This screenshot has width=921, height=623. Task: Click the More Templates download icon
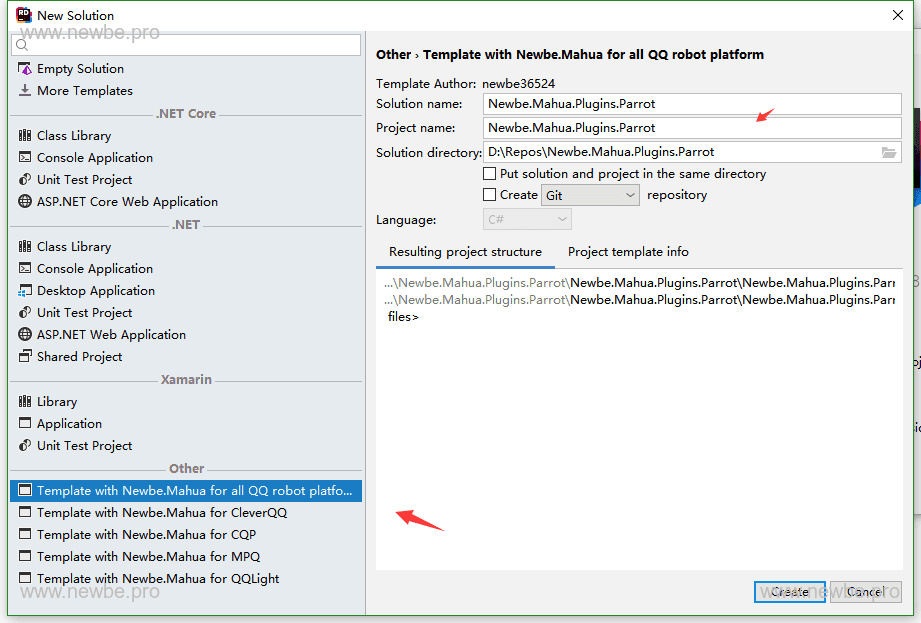(x=25, y=91)
